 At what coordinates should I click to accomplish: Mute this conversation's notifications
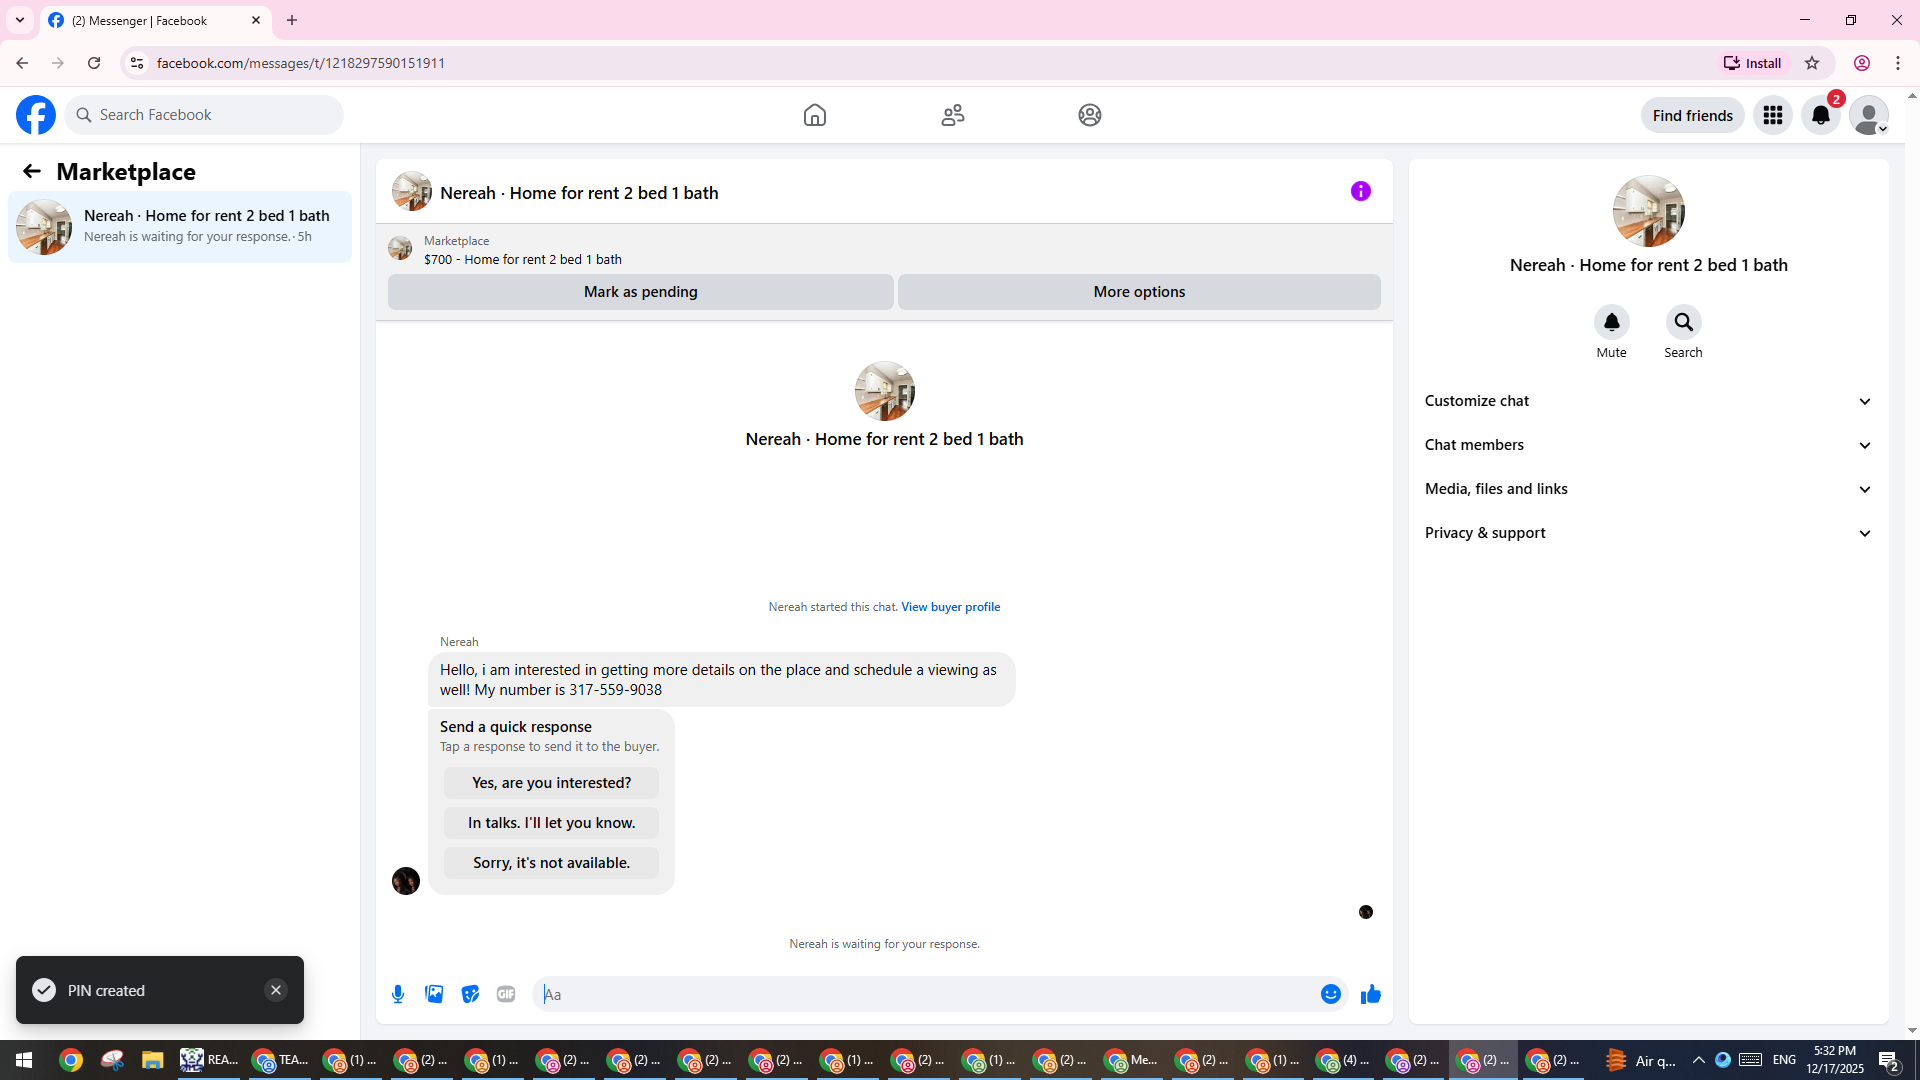pyautogui.click(x=1611, y=323)
